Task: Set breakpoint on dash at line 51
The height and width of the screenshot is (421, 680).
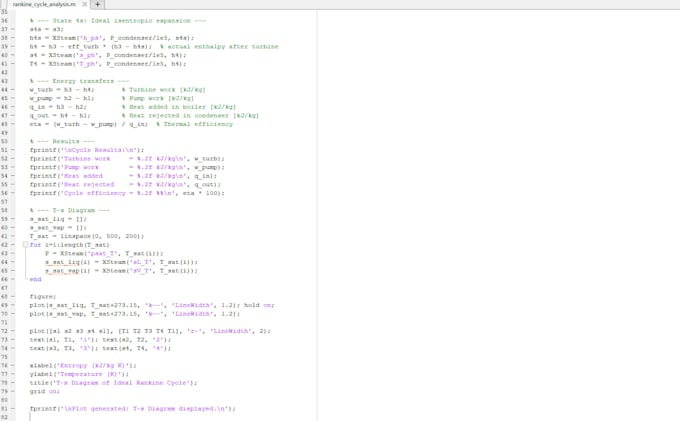Action: tap(13, 150)
